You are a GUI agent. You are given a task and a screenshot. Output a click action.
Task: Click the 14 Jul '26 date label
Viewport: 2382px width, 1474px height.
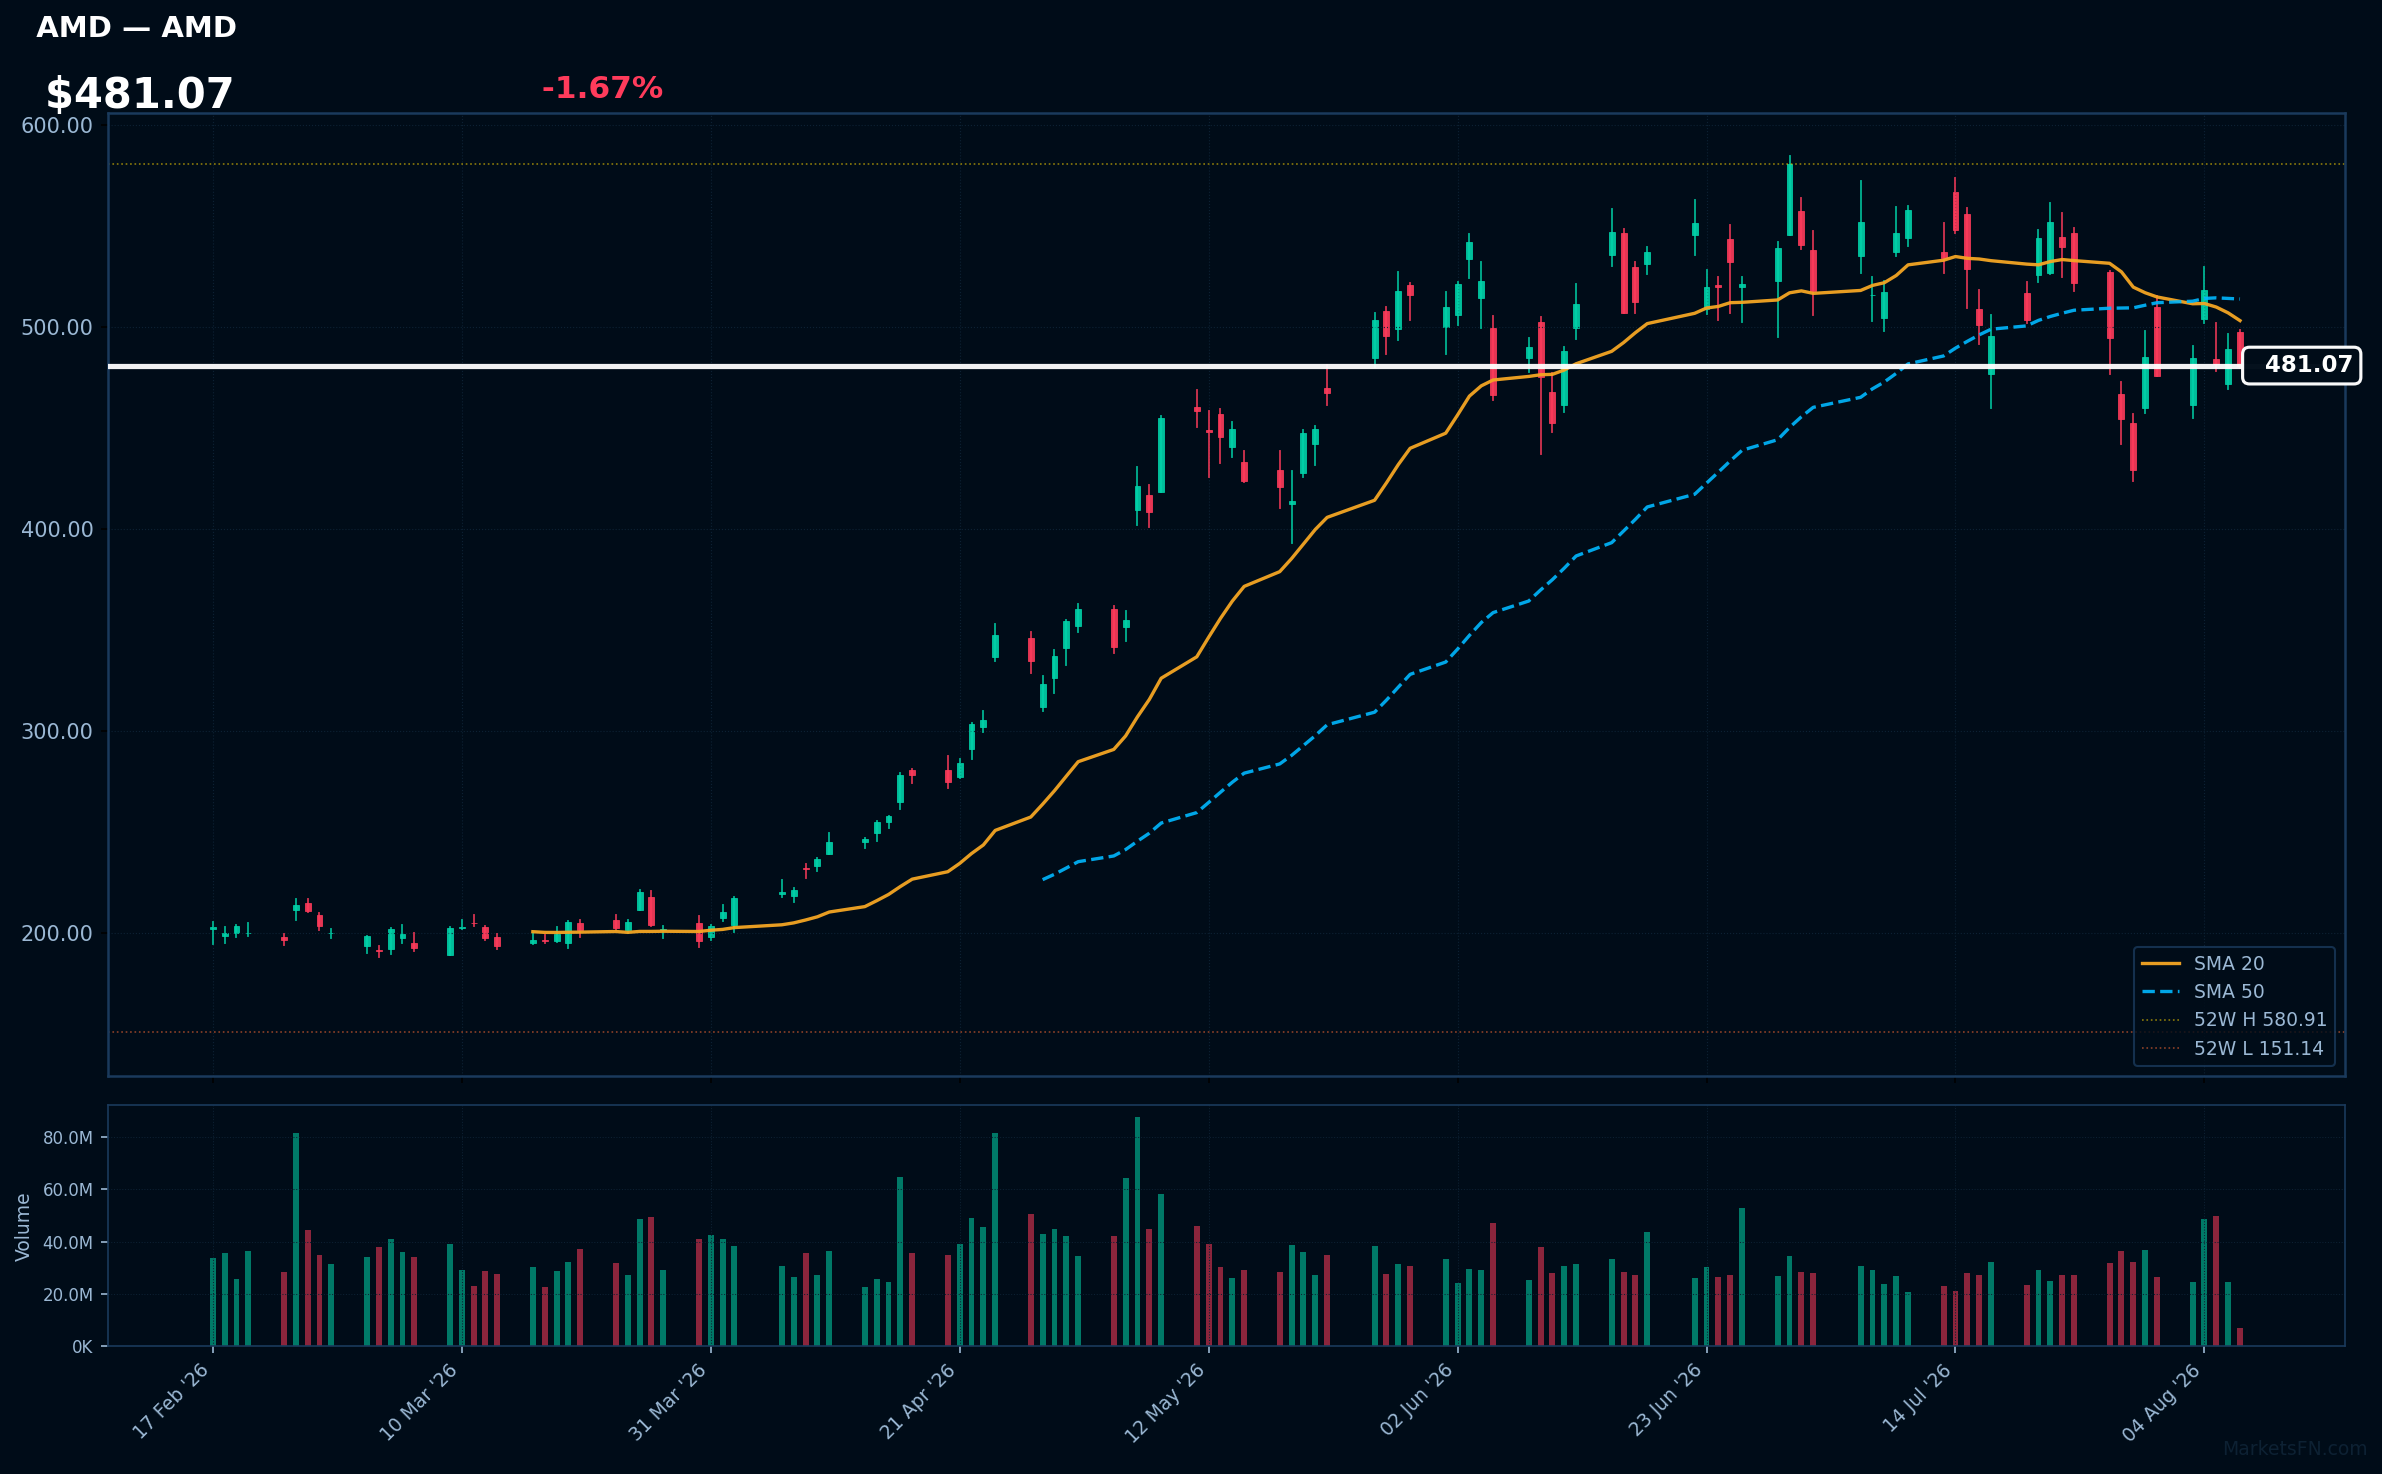[1917, 1399]
